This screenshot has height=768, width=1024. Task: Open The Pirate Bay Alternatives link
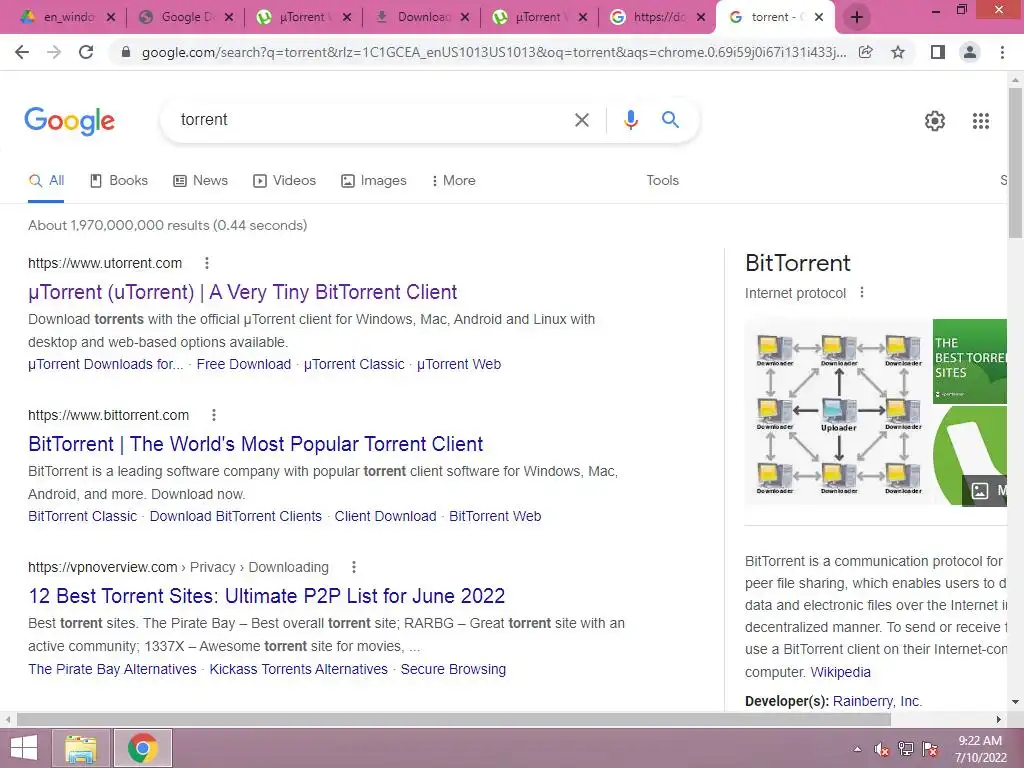pos(112,669)
